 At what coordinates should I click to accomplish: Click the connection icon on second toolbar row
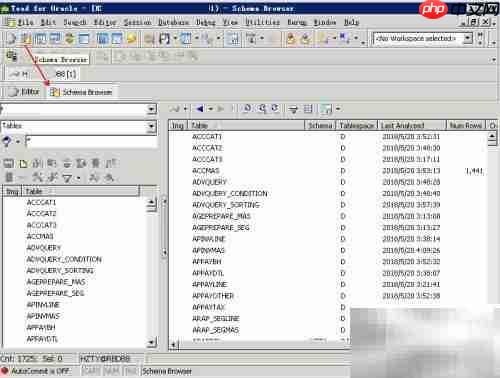pos(12,56)
